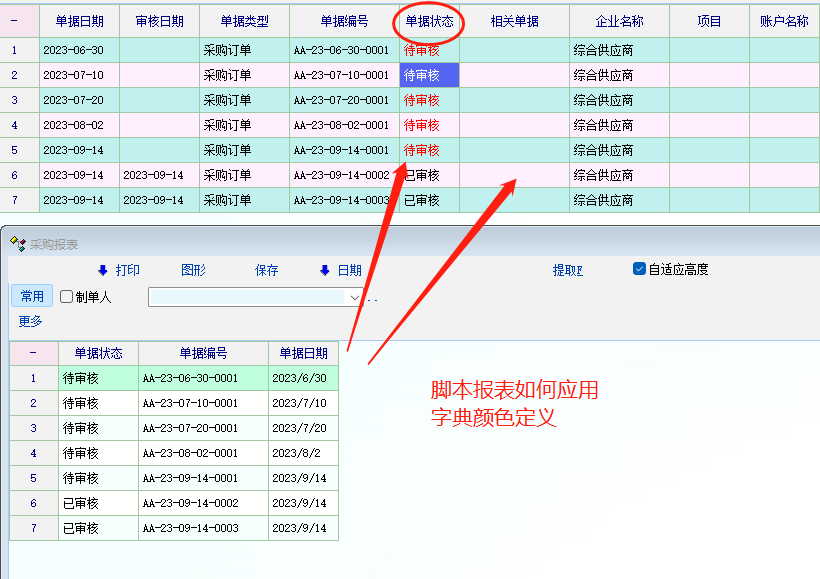Click 单据编号 header in the report grid
This screenshot has height=579, width=820.
tap(203, 353)
